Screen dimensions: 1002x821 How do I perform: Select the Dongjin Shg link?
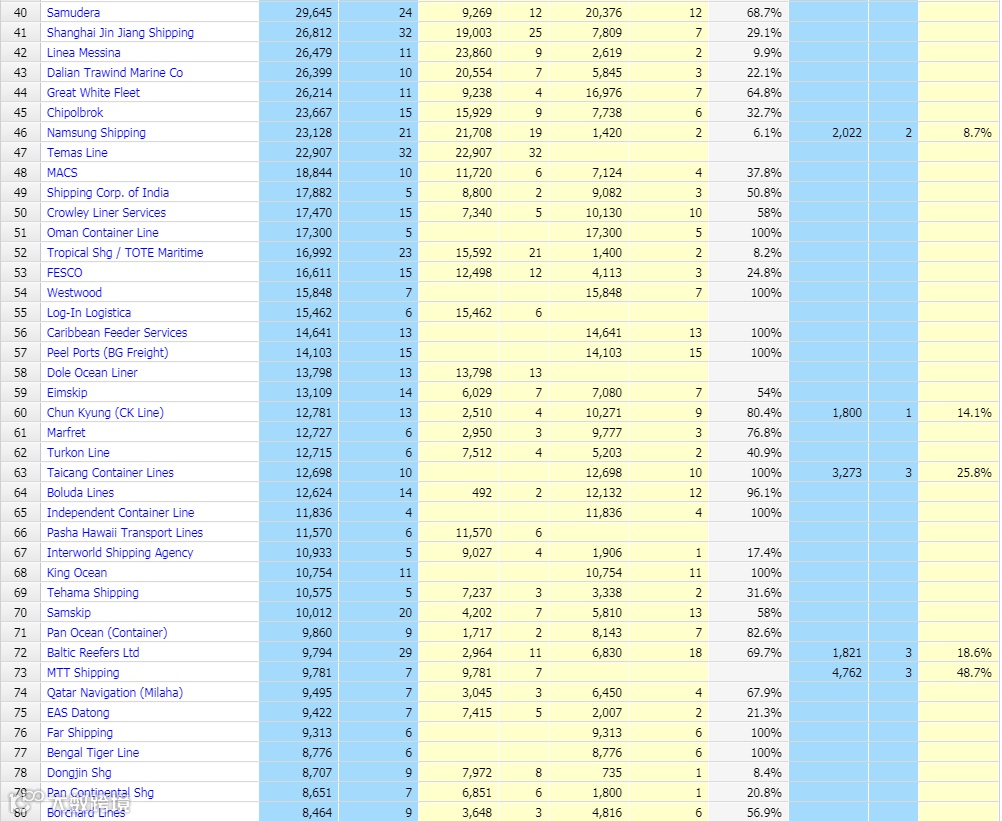[79, 773]
